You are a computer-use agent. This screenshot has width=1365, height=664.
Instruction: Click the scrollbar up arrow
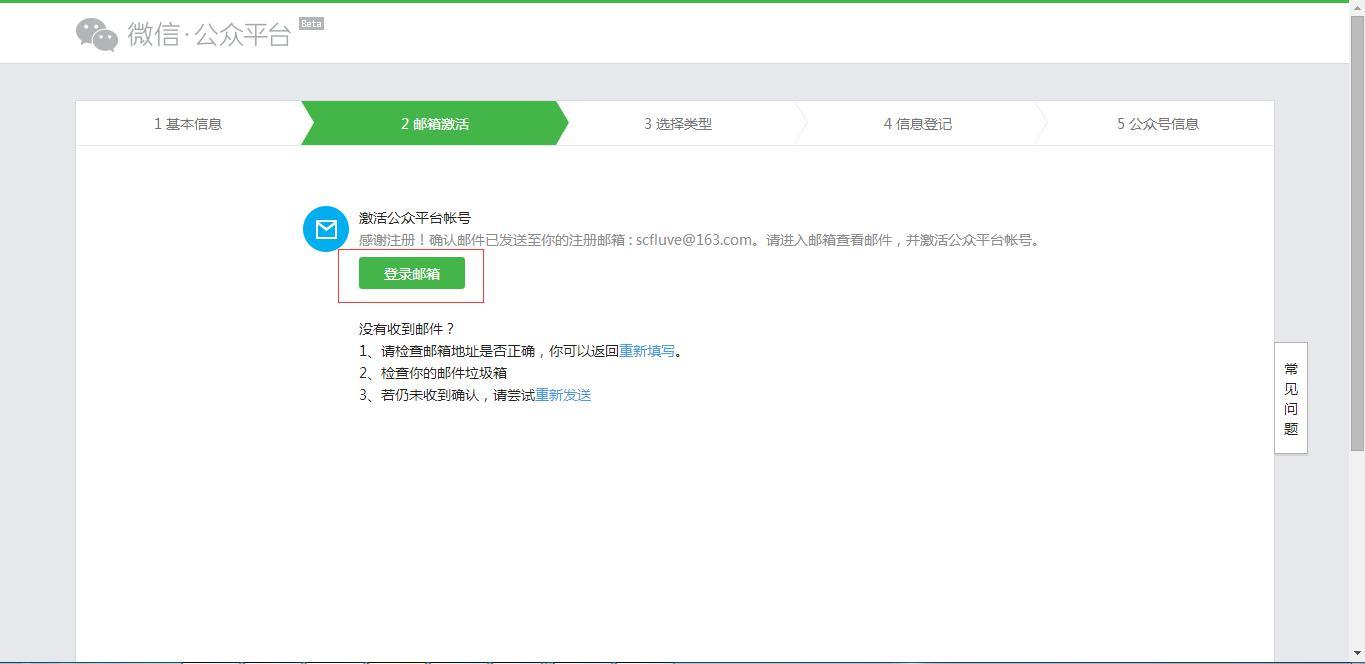coord(1357,8)
